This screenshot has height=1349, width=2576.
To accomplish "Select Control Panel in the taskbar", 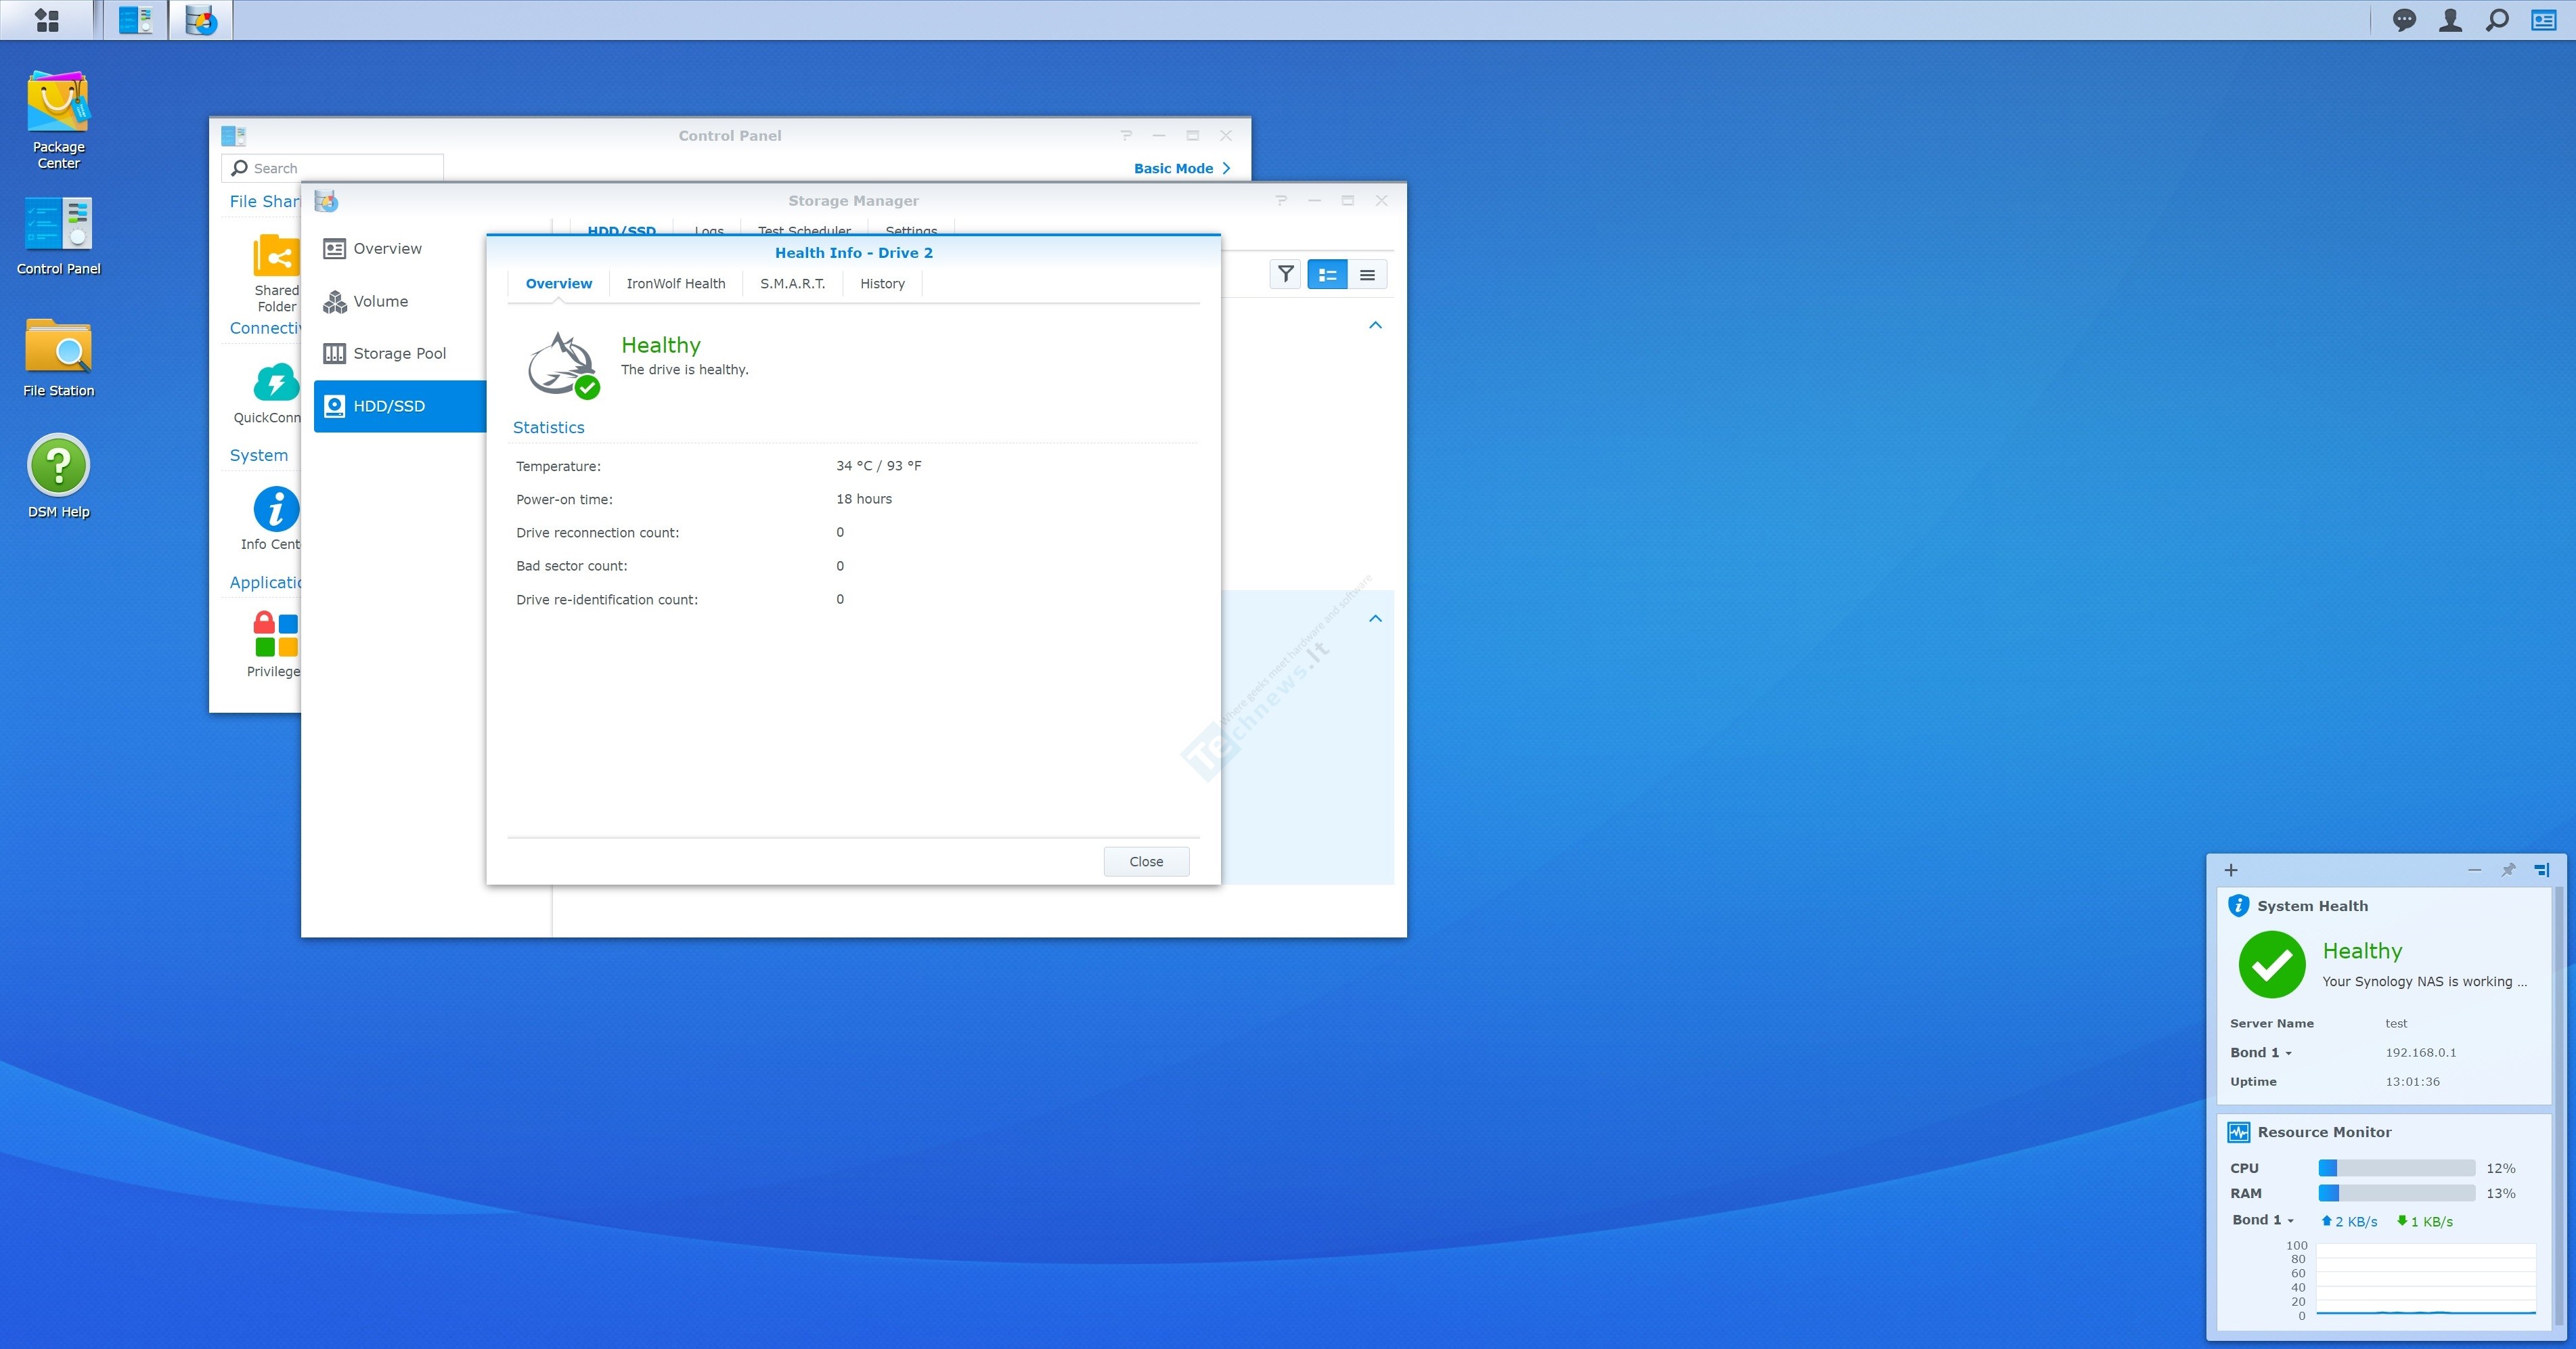I will coord(135,20).
